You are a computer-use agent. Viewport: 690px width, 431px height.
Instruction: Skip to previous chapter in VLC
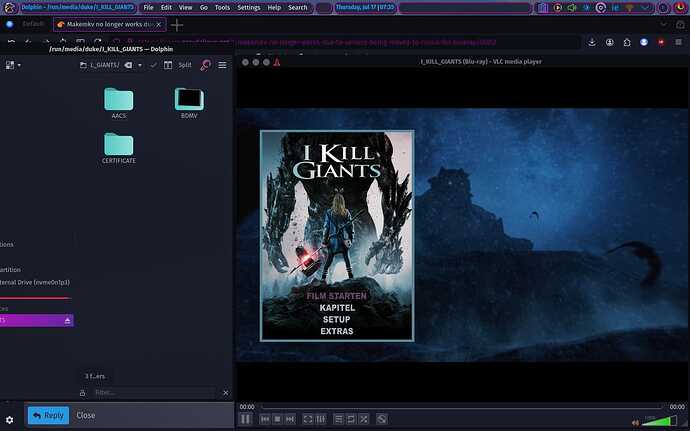[265, 420]
